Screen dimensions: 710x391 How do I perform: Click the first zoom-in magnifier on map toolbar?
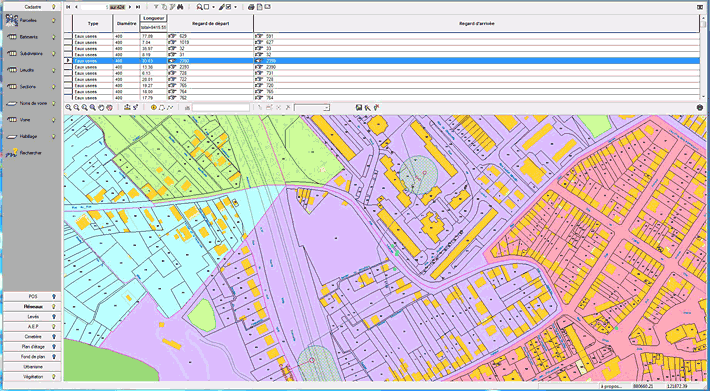coord(68,108)
